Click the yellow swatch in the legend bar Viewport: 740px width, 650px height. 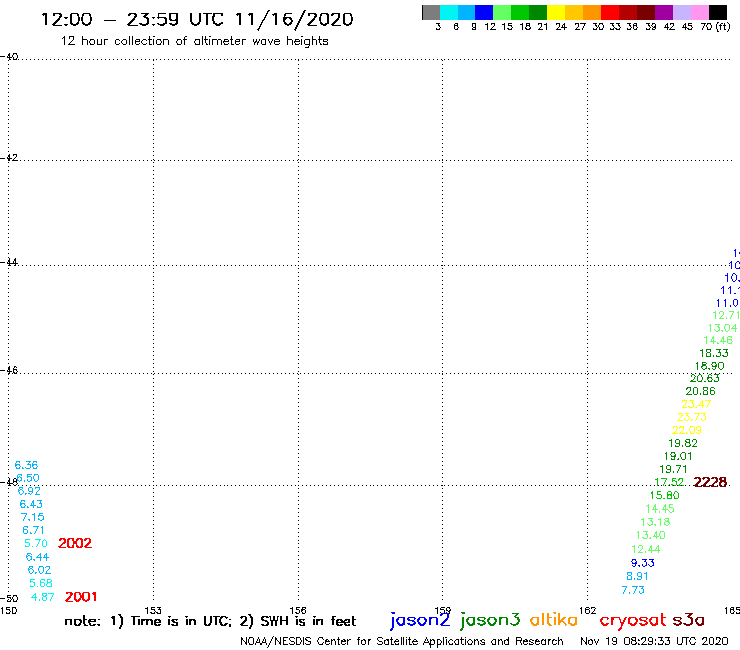(x=555, y=12)
